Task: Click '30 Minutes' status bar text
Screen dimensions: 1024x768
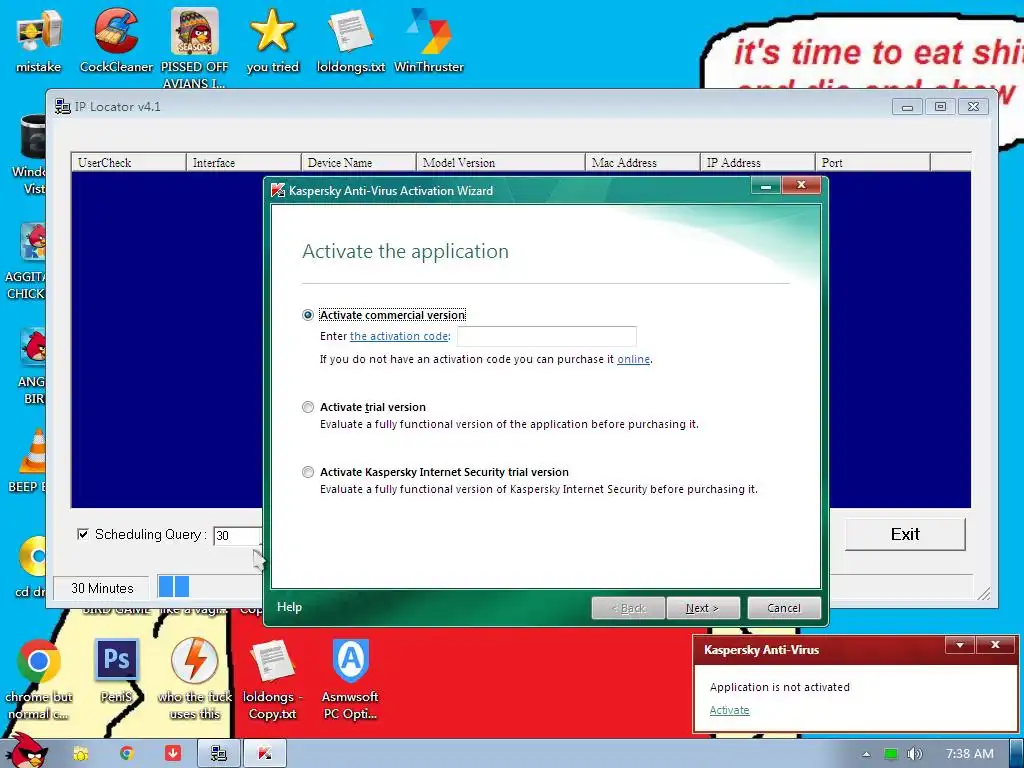Action: (102, 588)
